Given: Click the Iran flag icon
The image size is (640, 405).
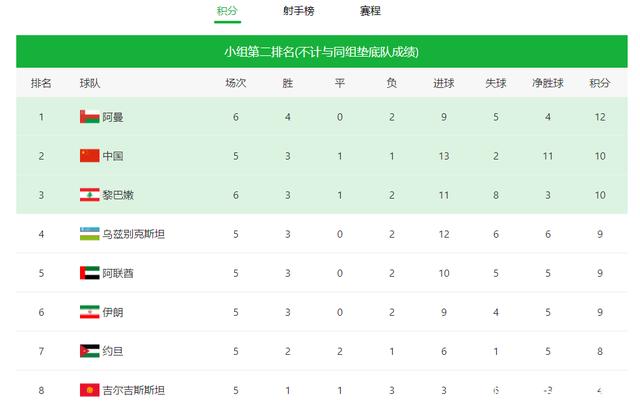Looking at the screenshot, I should (x=89, y=312).
